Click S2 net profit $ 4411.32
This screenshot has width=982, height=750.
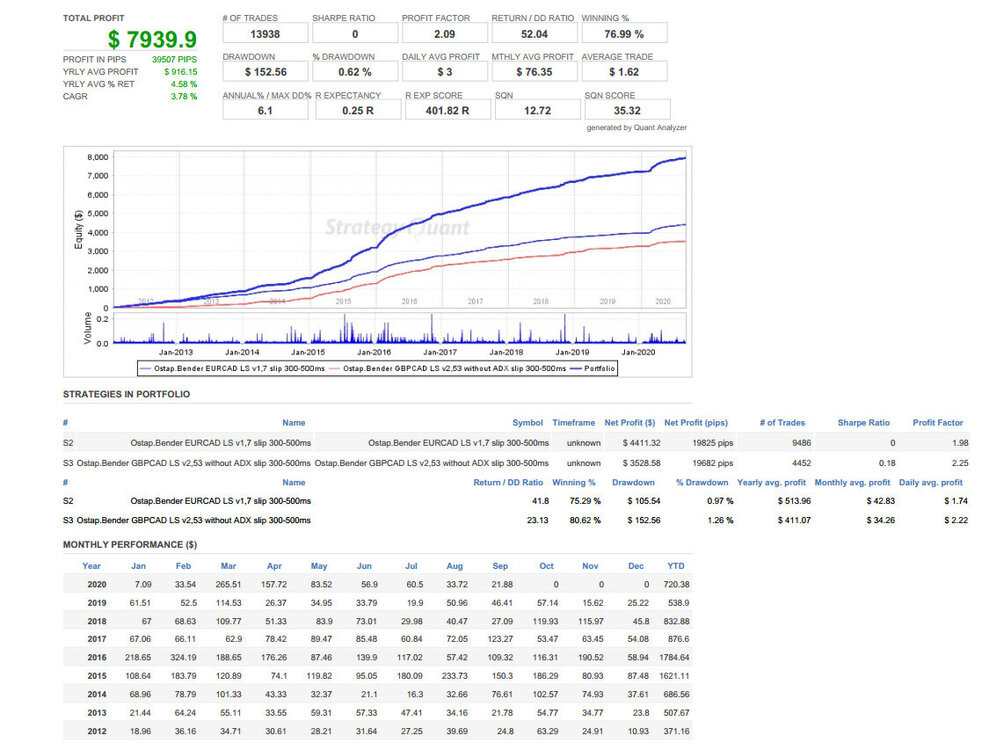click(641, 443)
